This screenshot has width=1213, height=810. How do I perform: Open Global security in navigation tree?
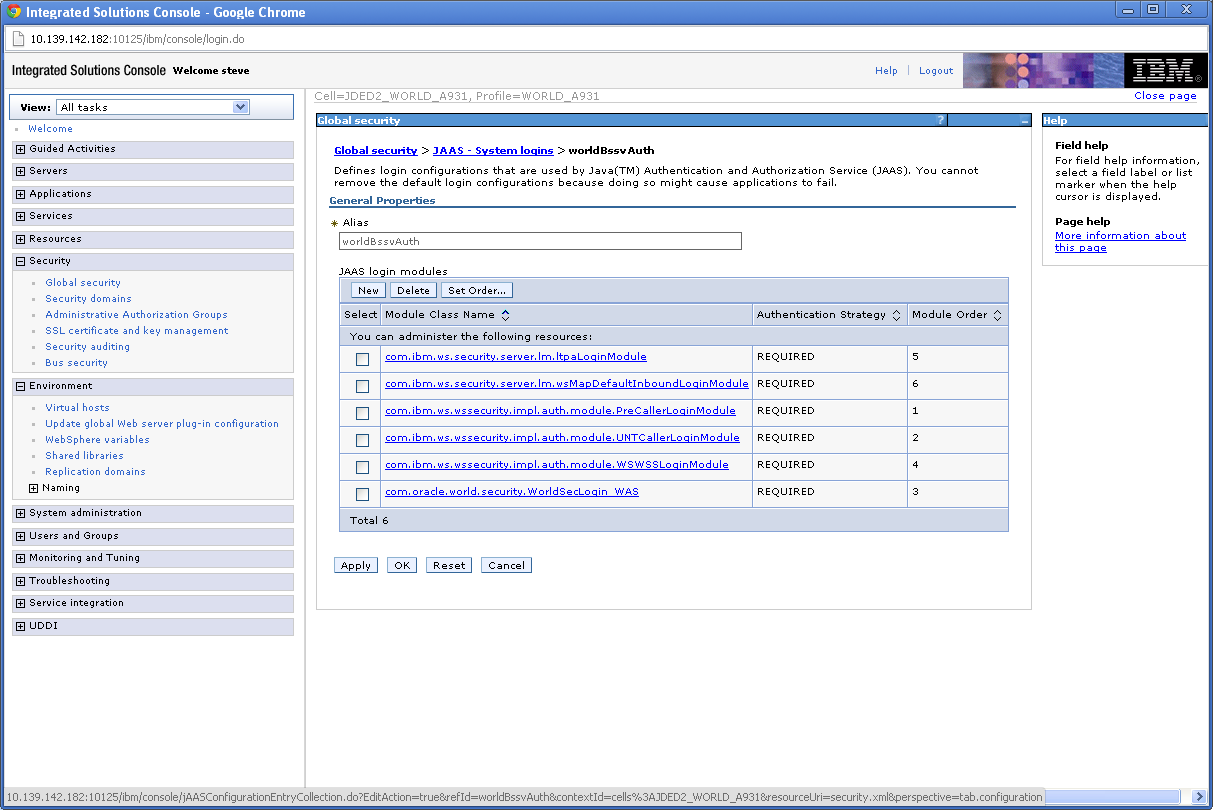(83, 283)
